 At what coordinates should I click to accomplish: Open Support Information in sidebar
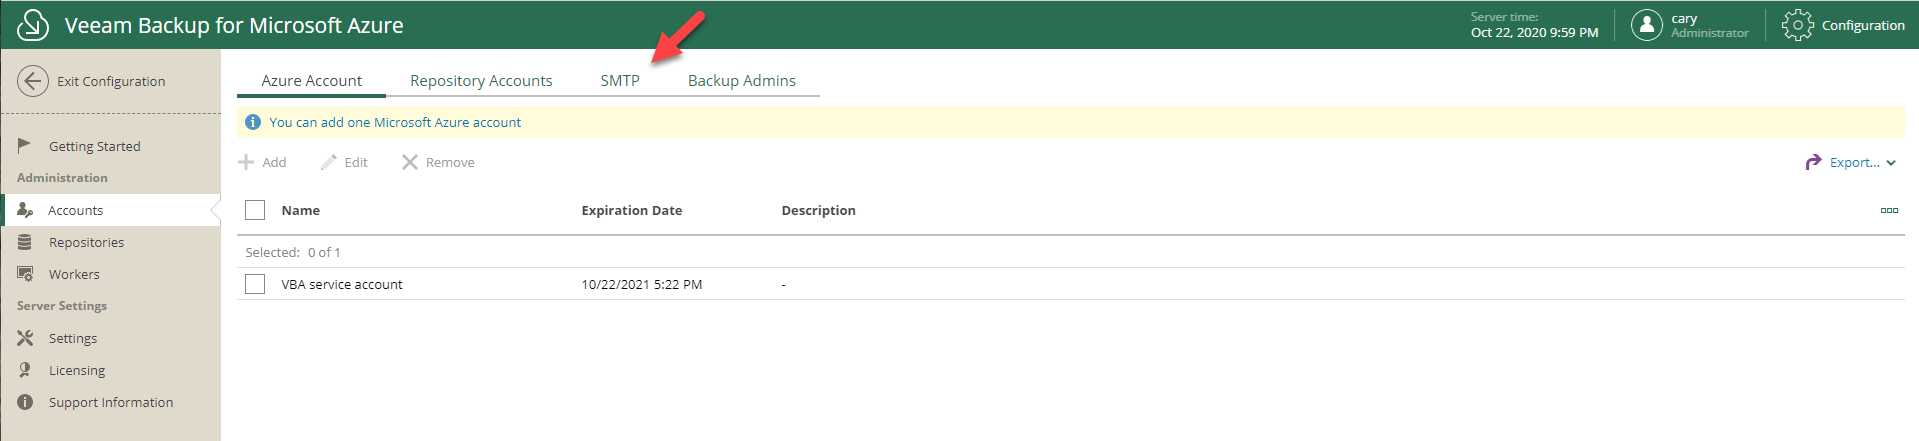pyautogui.click(x=110, y=402)
